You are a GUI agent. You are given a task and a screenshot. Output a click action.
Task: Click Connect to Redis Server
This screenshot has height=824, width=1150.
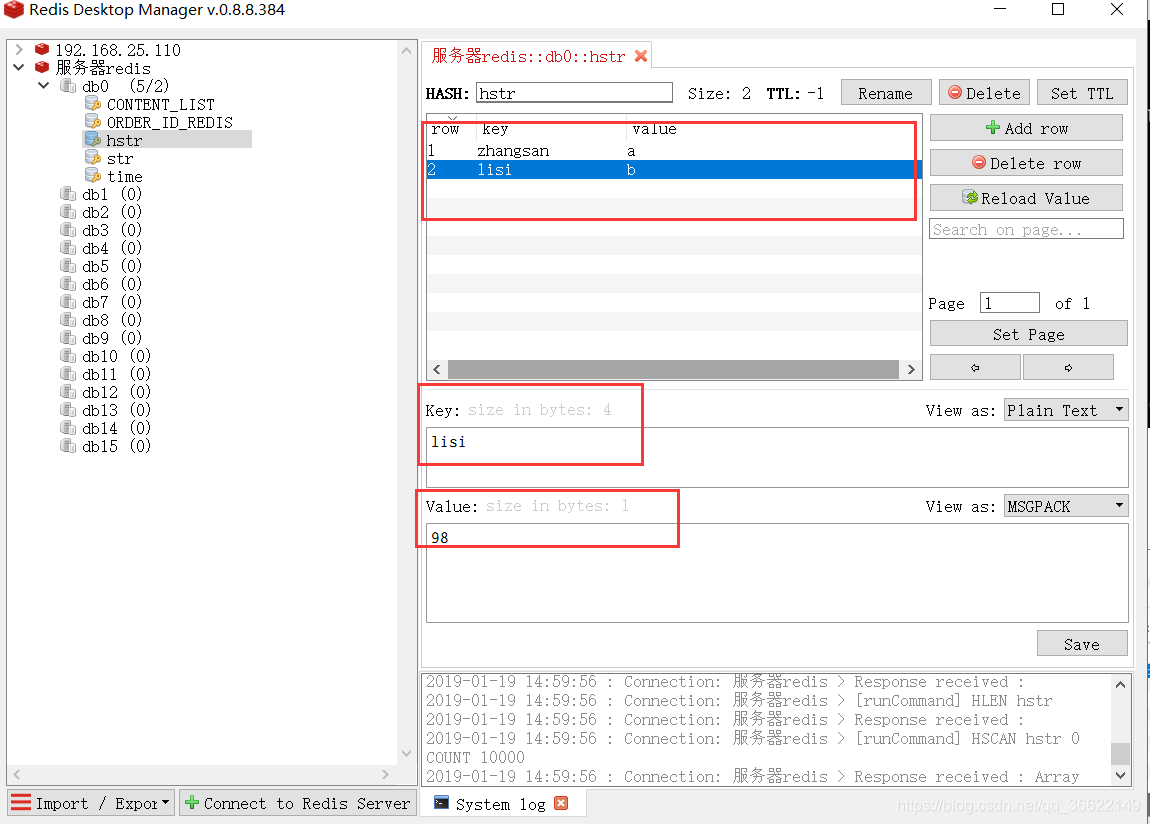point(298,803)
